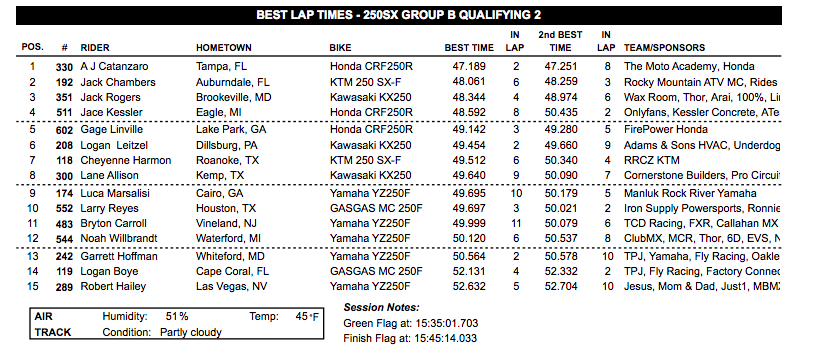Click the RIDER column header
The height and width of the screenshot is (364, 815).
(x=95, y=47)
